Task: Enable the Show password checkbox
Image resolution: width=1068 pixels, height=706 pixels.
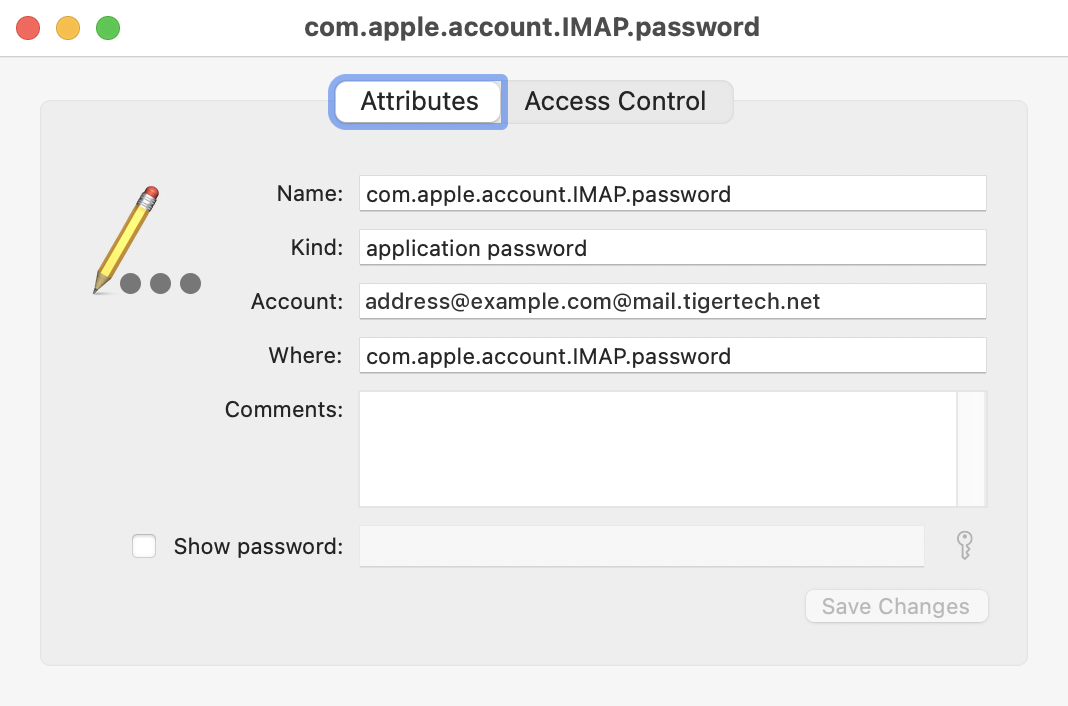Action: 145,546
